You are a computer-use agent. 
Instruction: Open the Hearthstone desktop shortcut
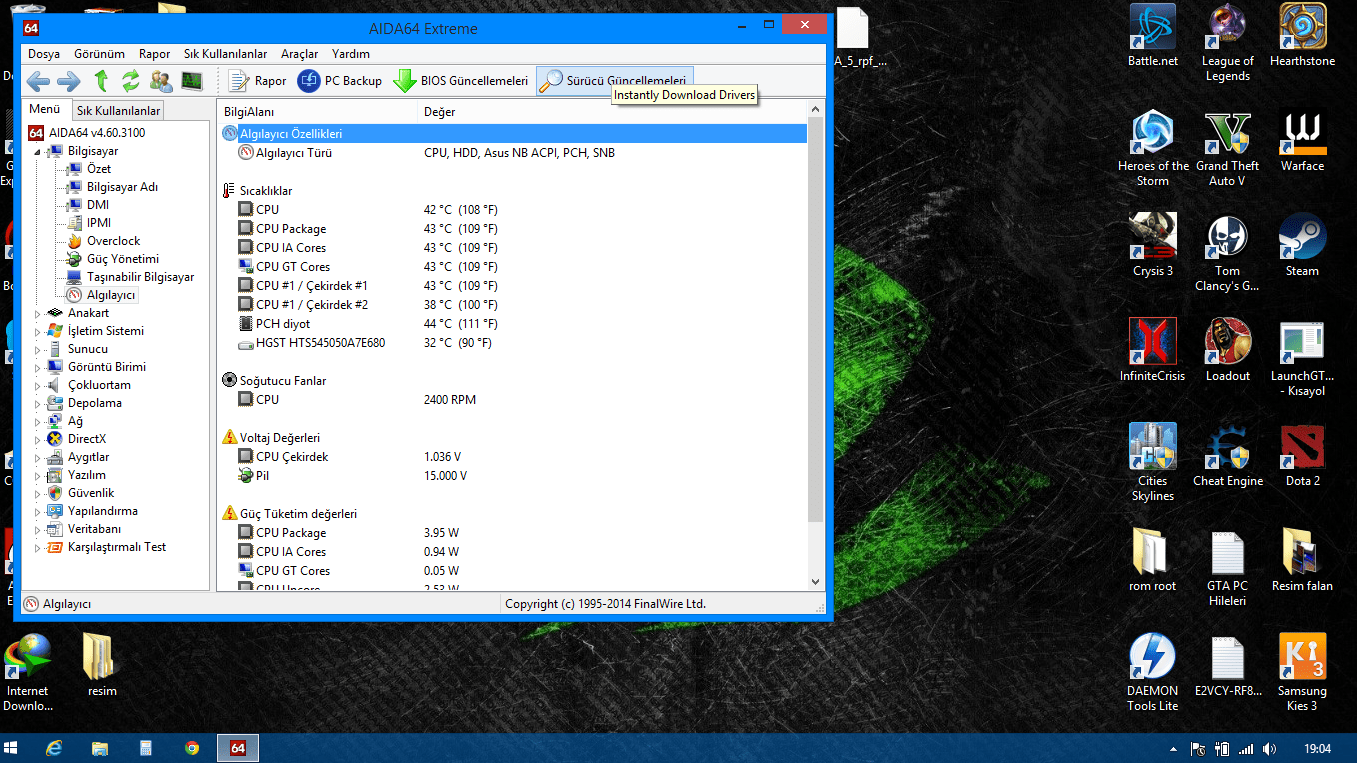click(1302, 36)
